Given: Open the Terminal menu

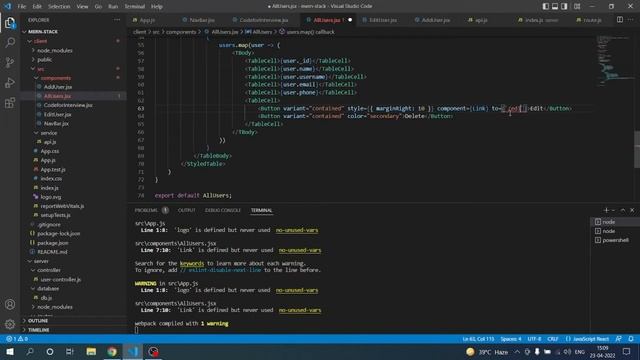Looking at the screenshot, I should point(135,6).
